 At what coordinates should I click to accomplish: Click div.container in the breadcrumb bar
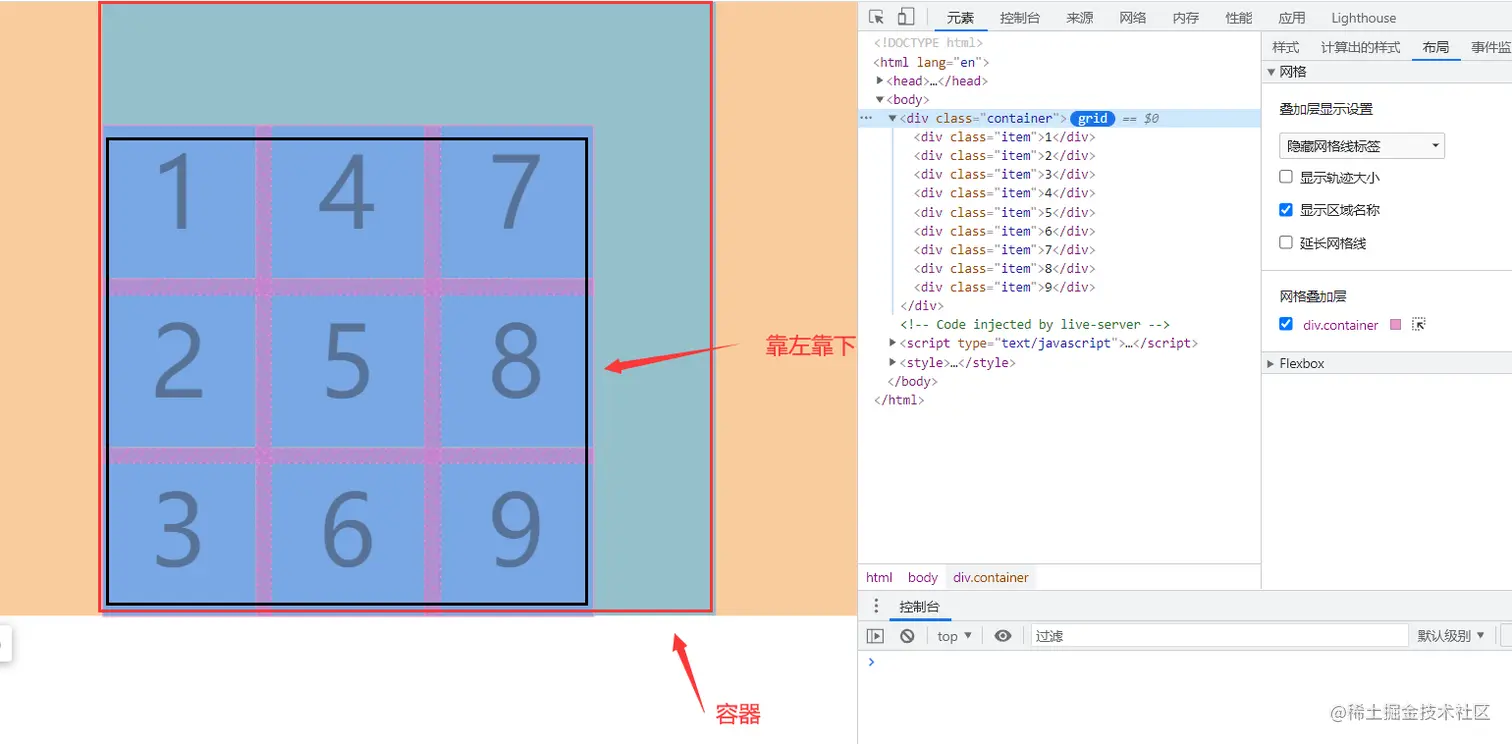pyautogui.click(x=991, y=577)
